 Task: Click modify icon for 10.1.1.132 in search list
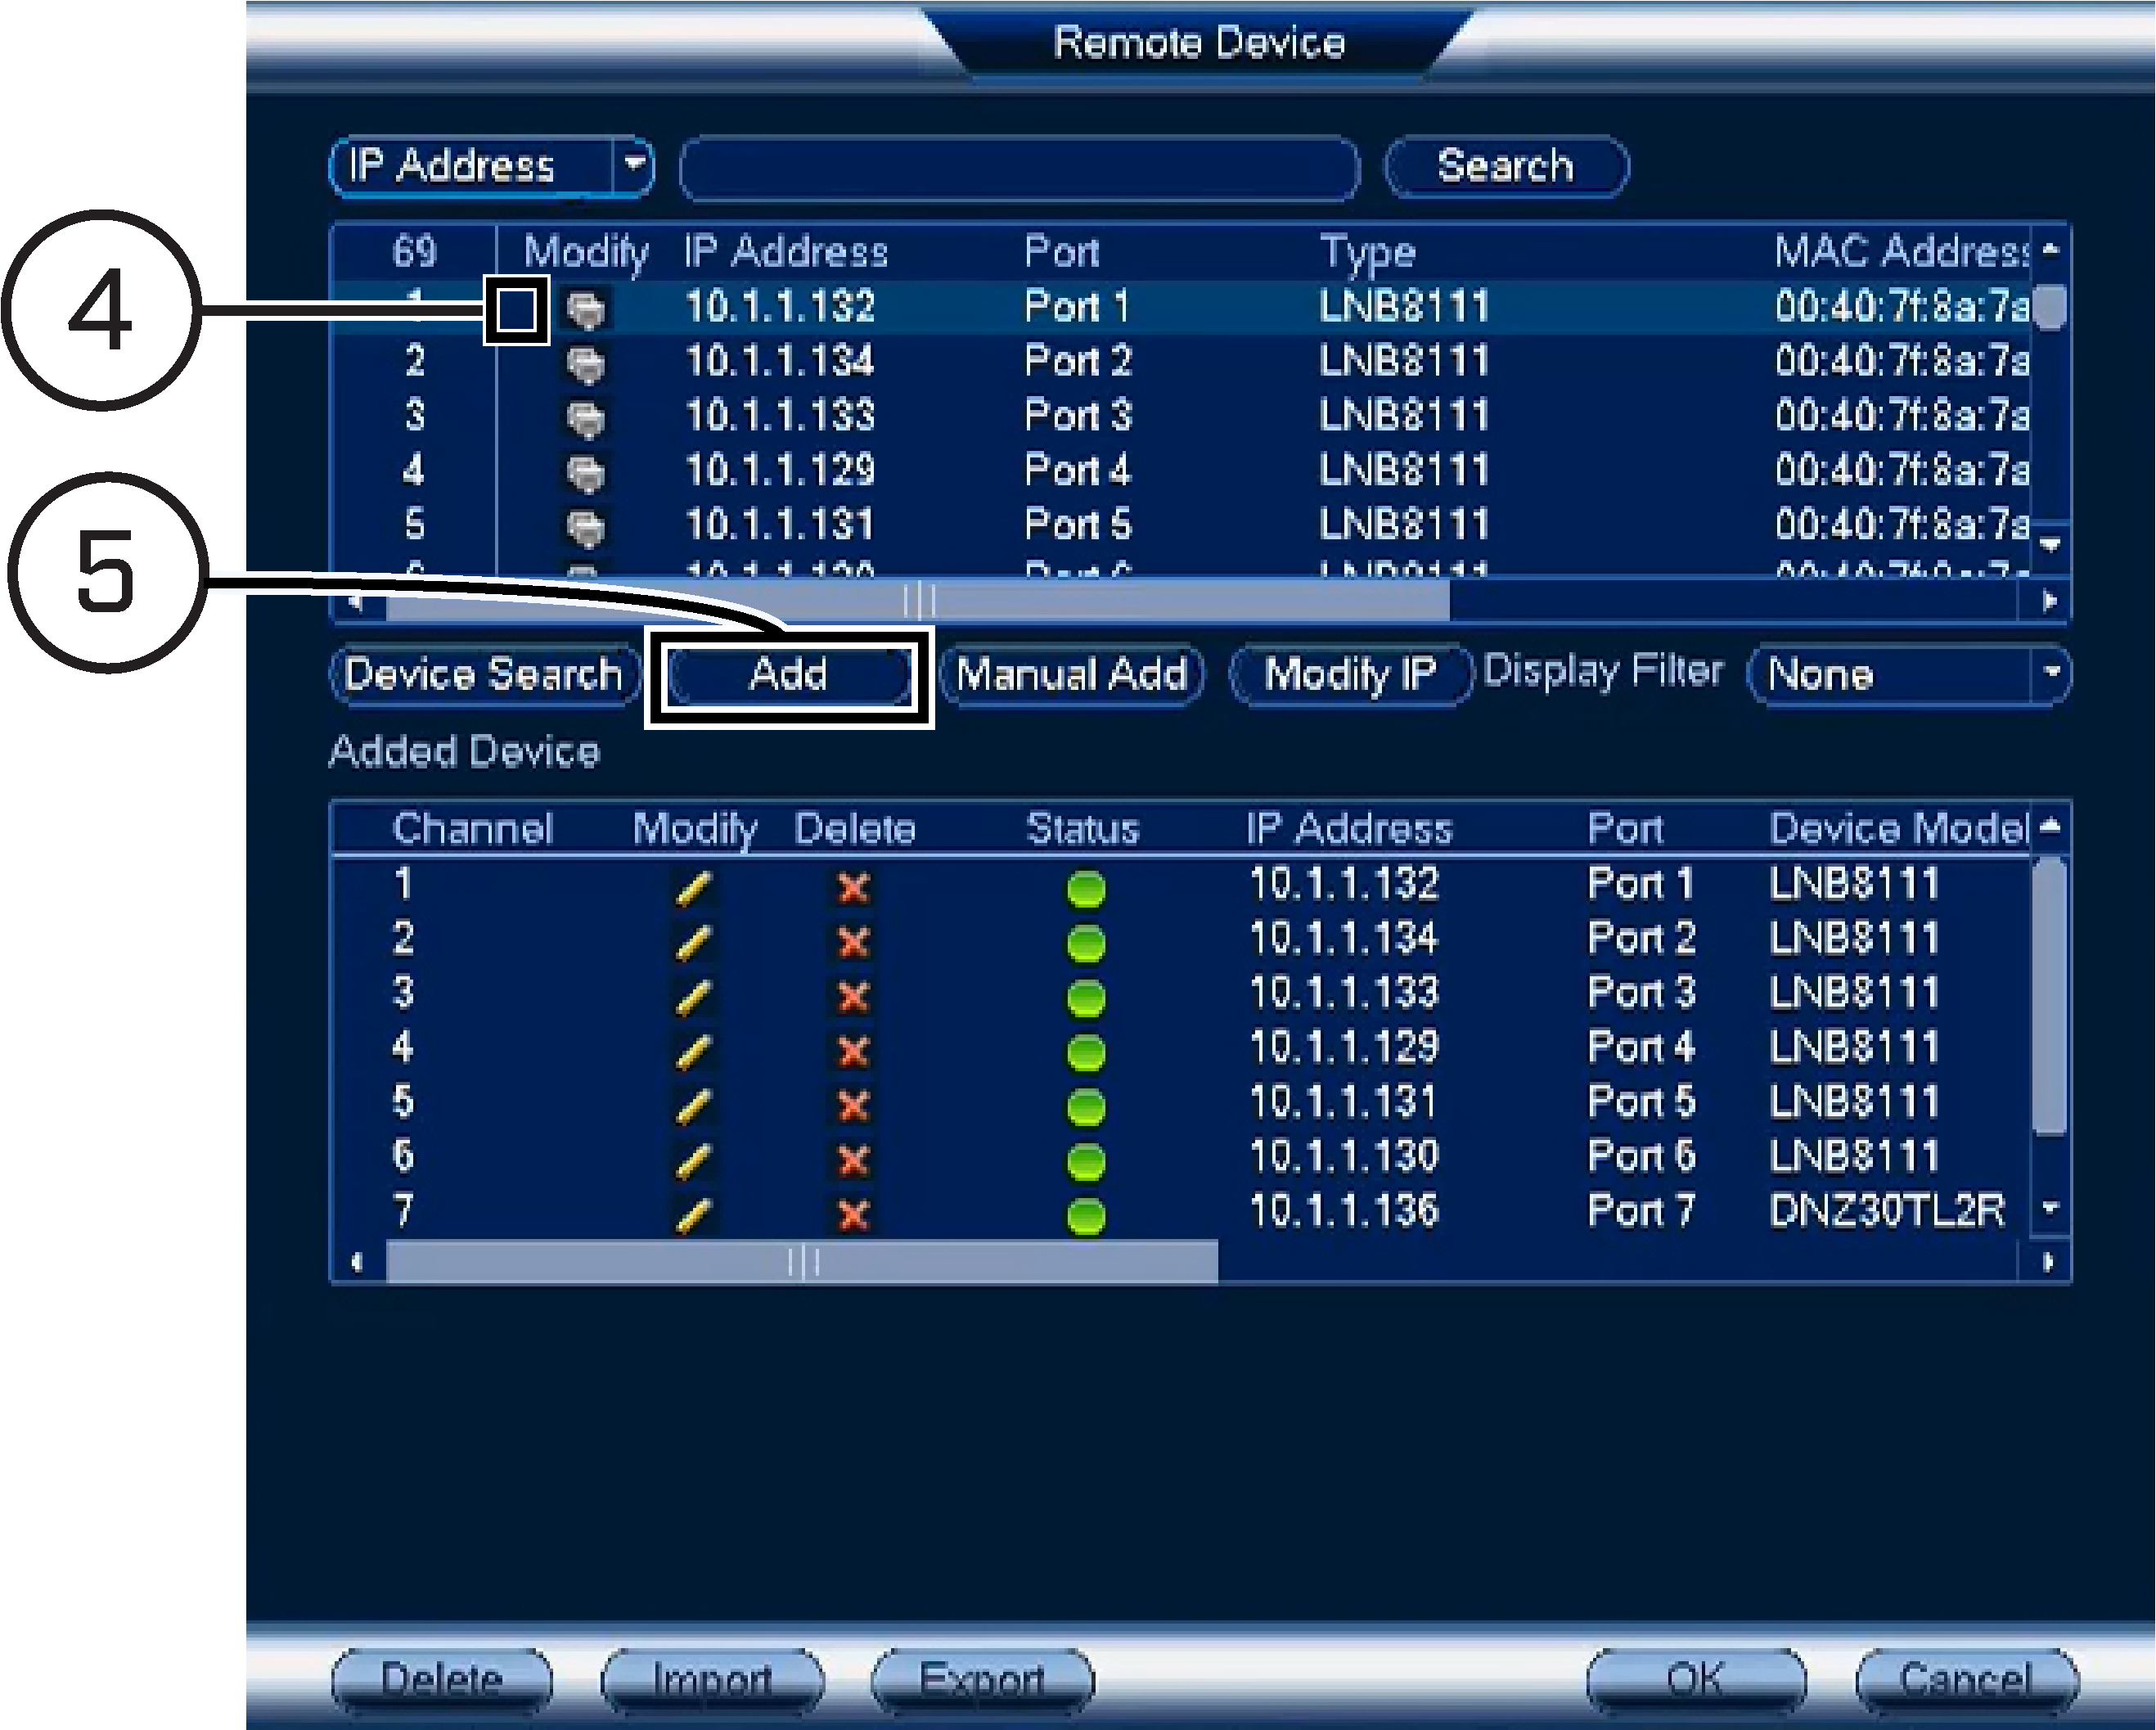tap(586, 309)
